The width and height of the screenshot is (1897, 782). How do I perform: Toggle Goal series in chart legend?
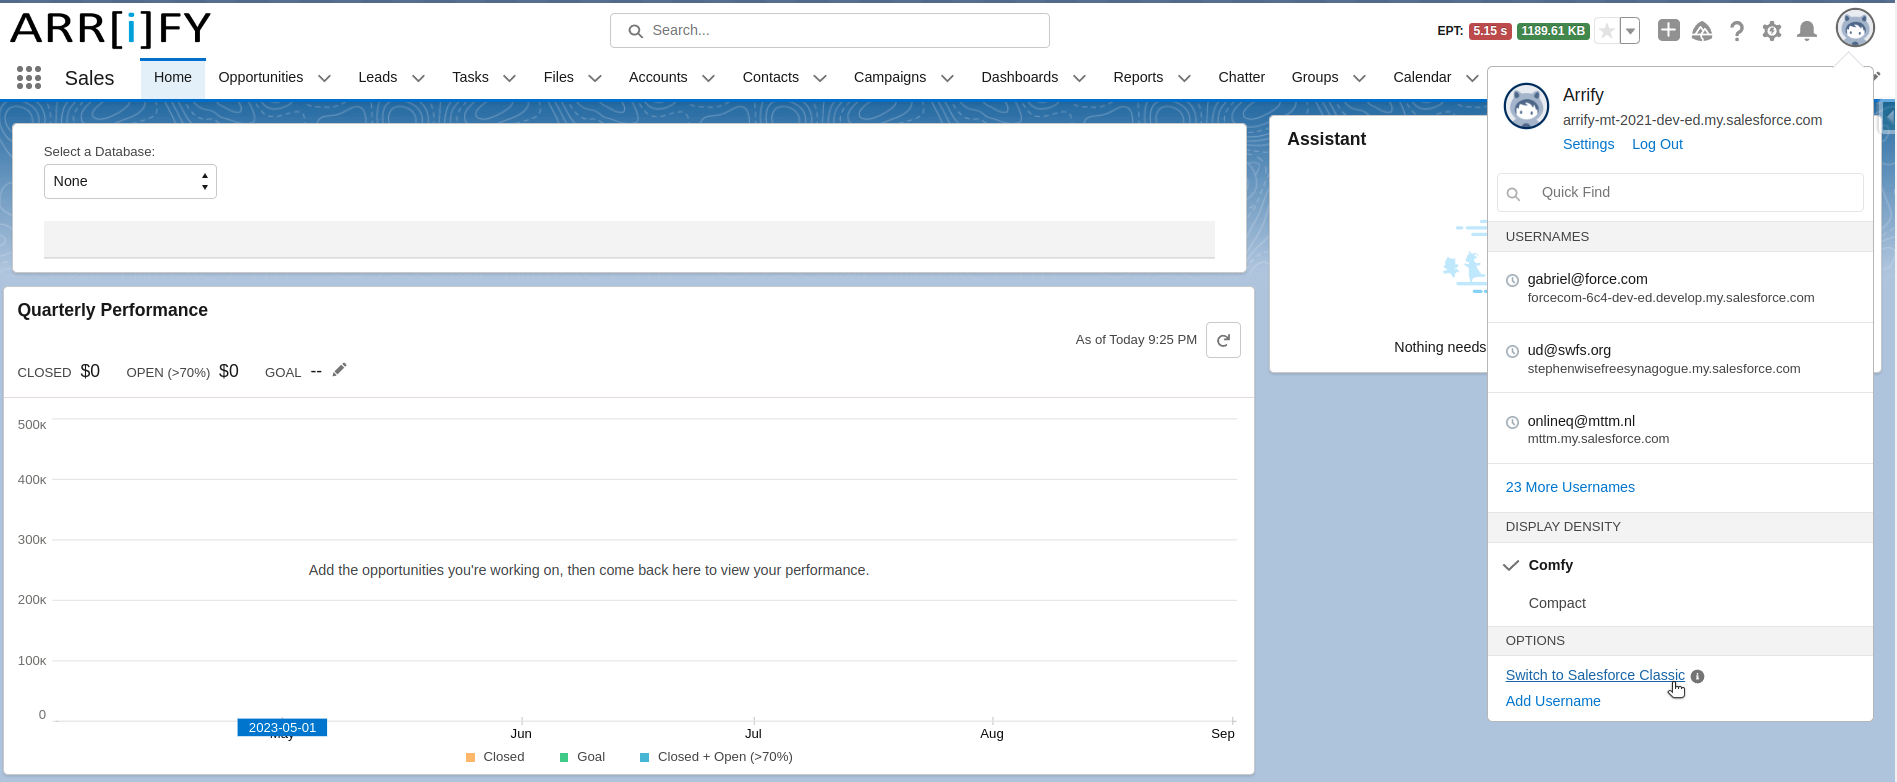click(x=582, y=757)
